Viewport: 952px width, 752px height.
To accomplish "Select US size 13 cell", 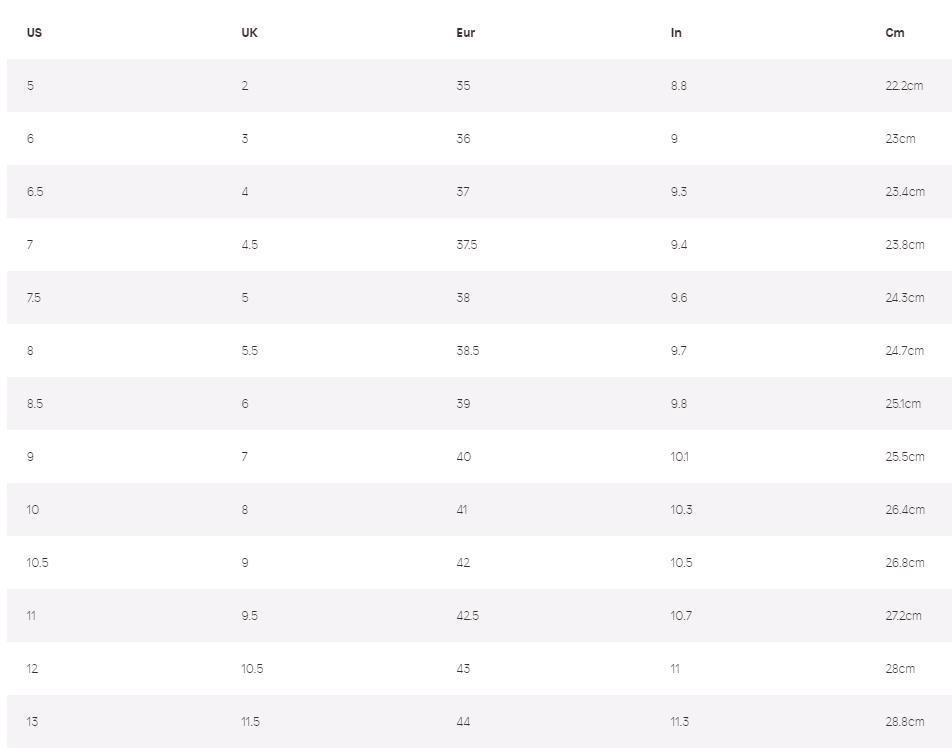I will pyautogui.click(x=32, y=722).
